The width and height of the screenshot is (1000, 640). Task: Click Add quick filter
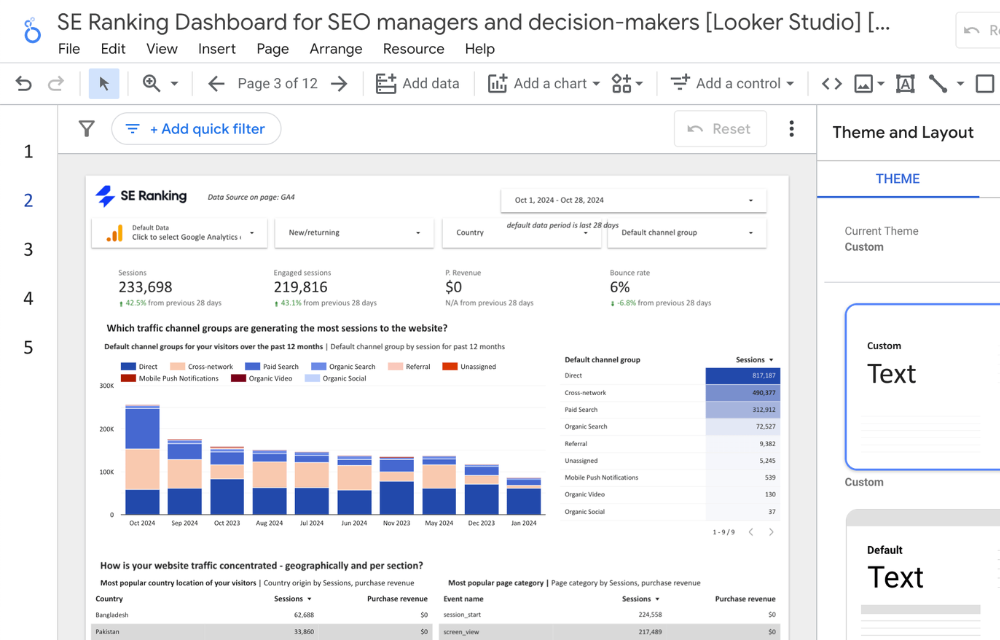coord(196,129)
